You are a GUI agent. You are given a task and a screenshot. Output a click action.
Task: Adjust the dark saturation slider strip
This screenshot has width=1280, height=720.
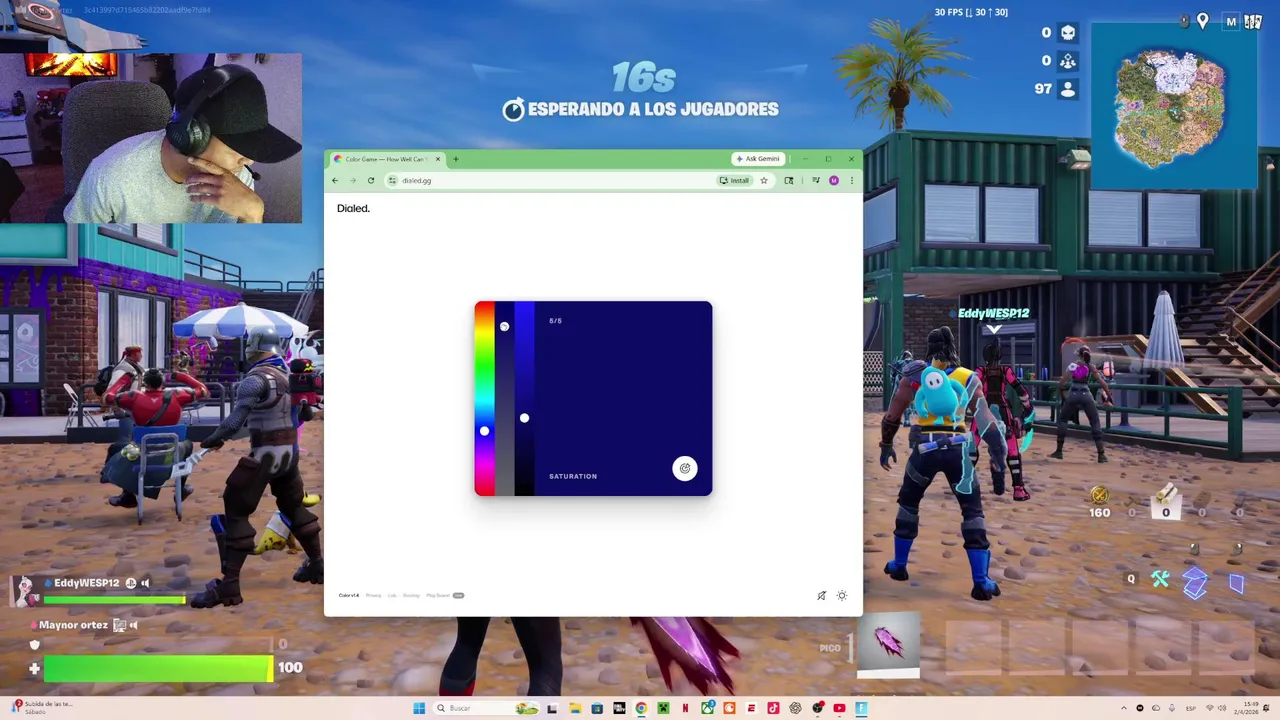coord(504,398)
